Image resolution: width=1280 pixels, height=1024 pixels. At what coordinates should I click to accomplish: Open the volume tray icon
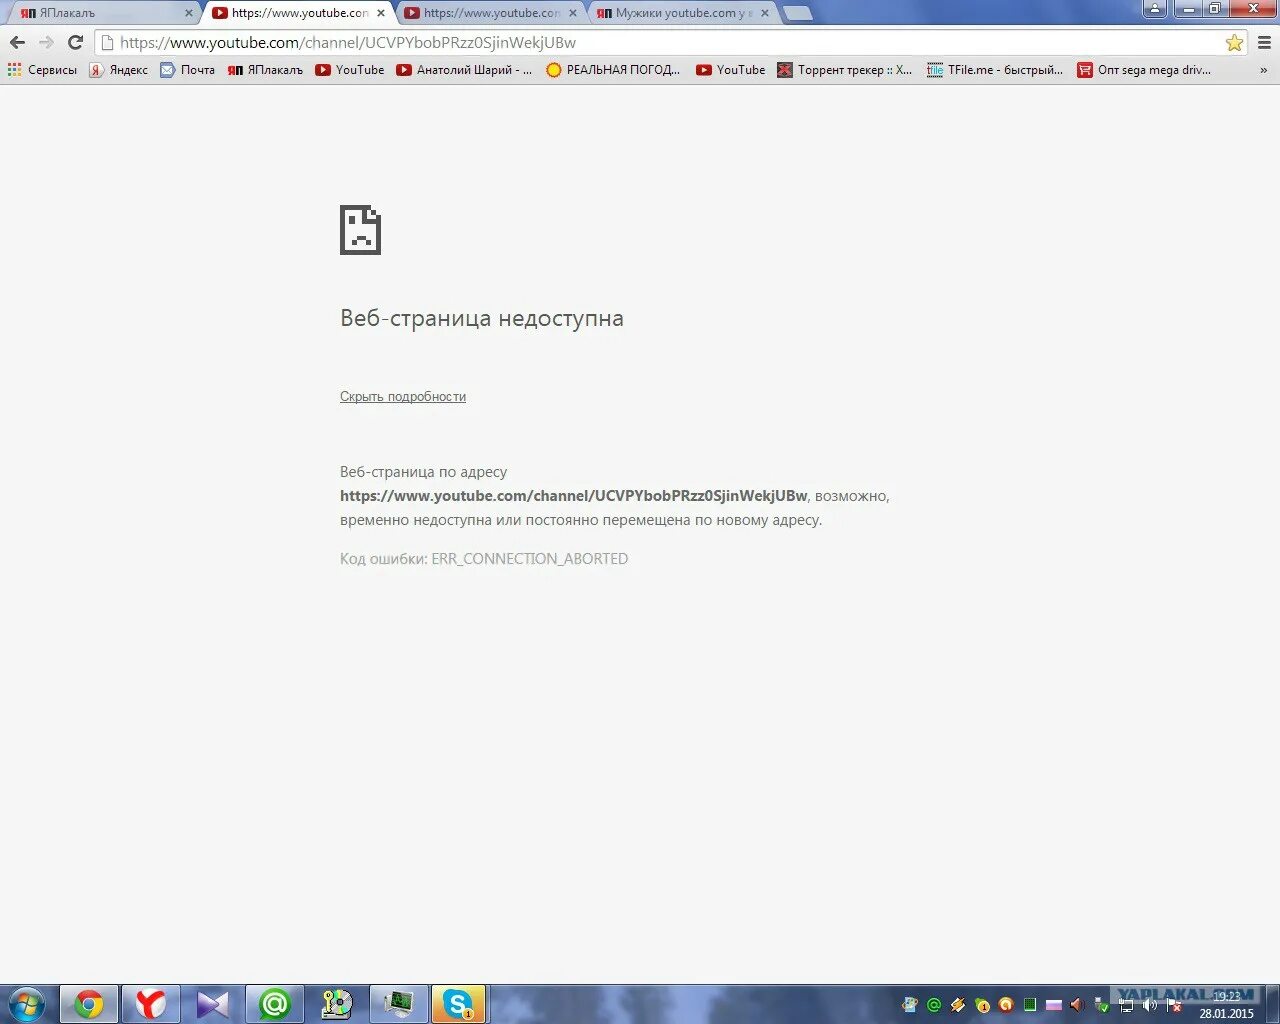point(1150,1005)
